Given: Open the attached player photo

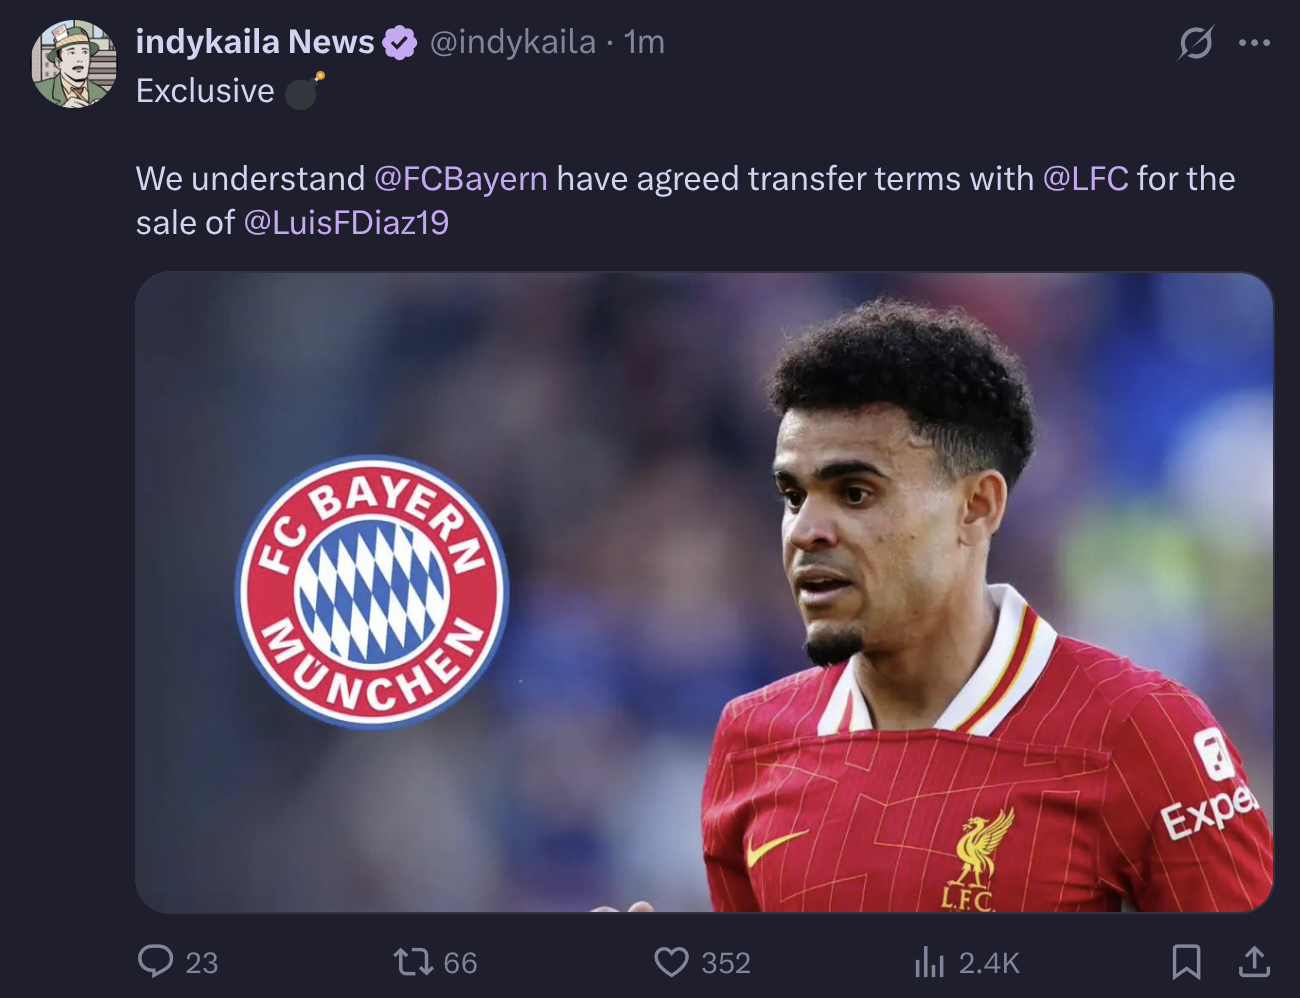Looking at the screenshot, I should point(704,592).
